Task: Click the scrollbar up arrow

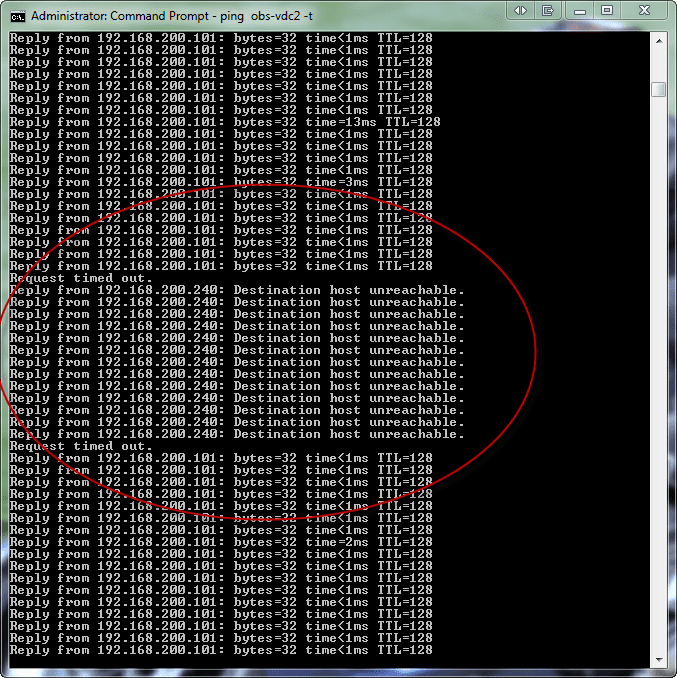Action: (659, 41)
